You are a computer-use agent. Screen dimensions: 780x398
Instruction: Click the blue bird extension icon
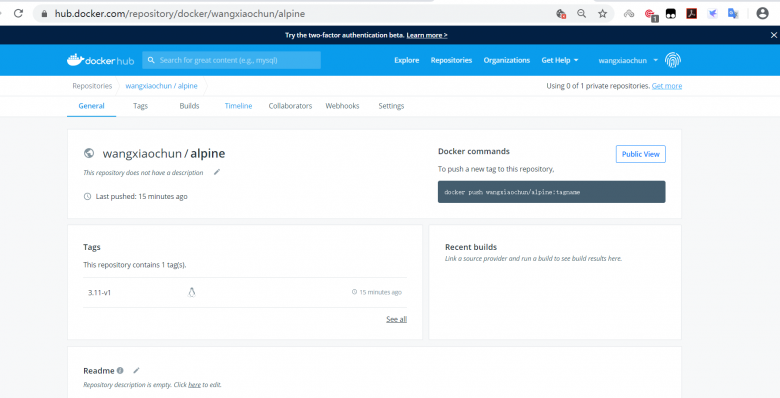[x=712, y=13]
